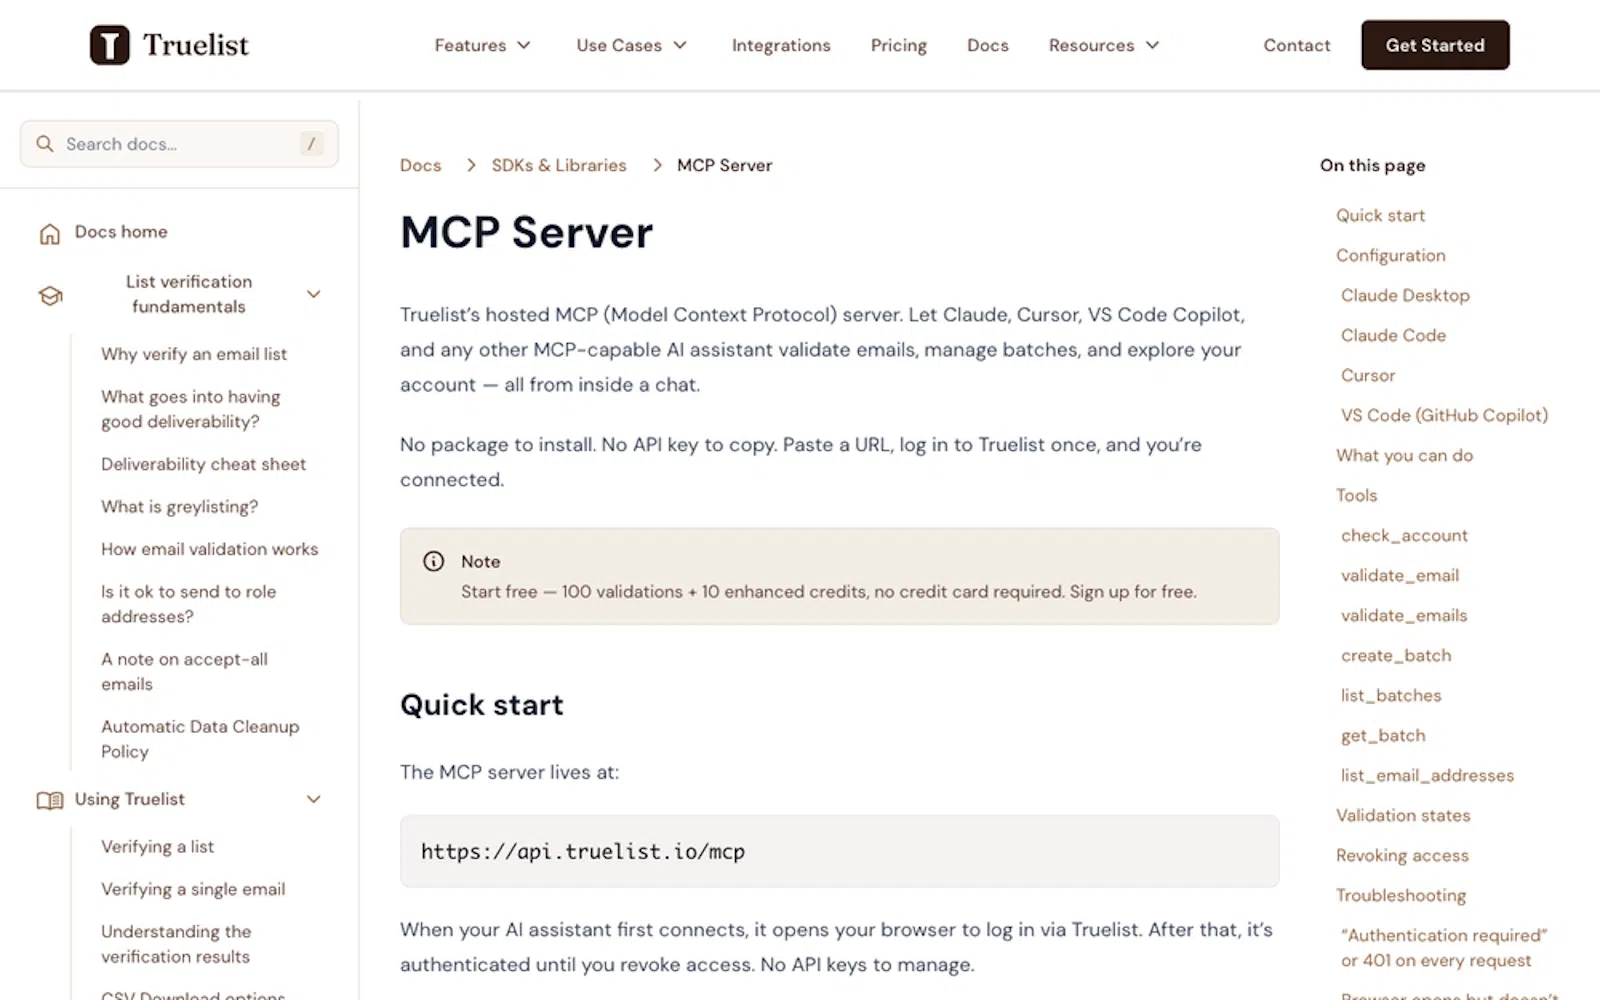1600x1000 pixels.
Task: Jump to validate_email anchor
Action: pos(1400,575)
